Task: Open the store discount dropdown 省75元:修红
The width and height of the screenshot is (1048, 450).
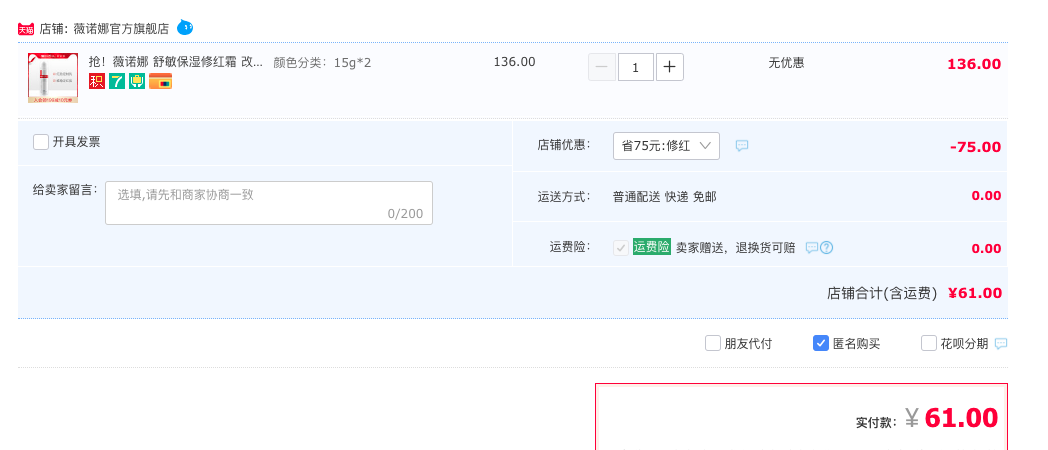Action: (x=666, y=146)
